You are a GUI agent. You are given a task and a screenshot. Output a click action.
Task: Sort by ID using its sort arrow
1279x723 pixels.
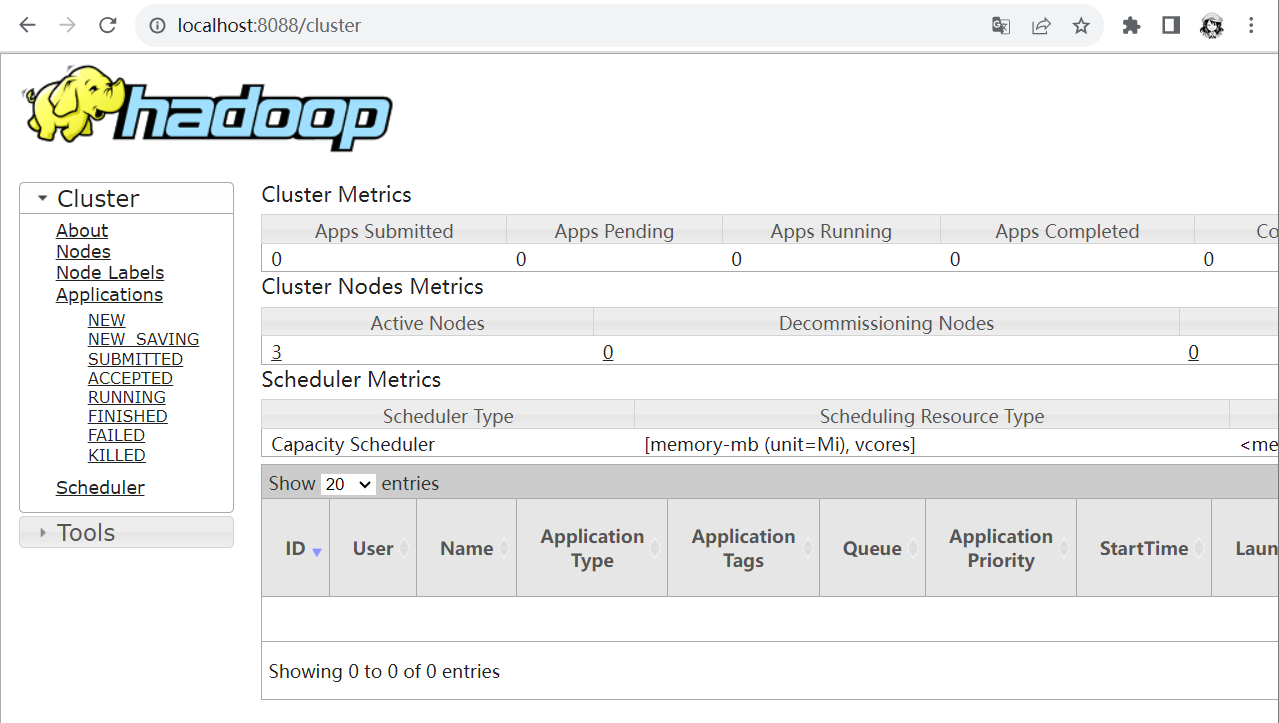pos(317,552)
